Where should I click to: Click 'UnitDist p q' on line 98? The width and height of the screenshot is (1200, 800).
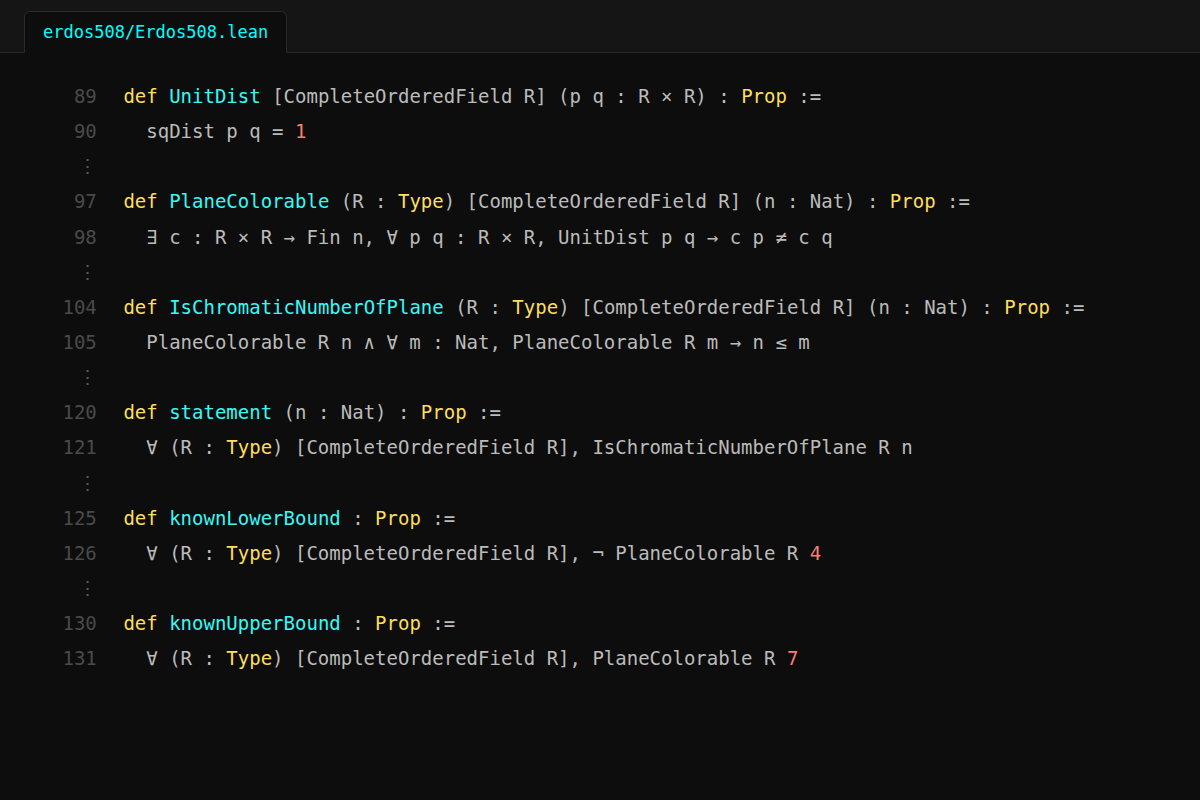[627, 237]
